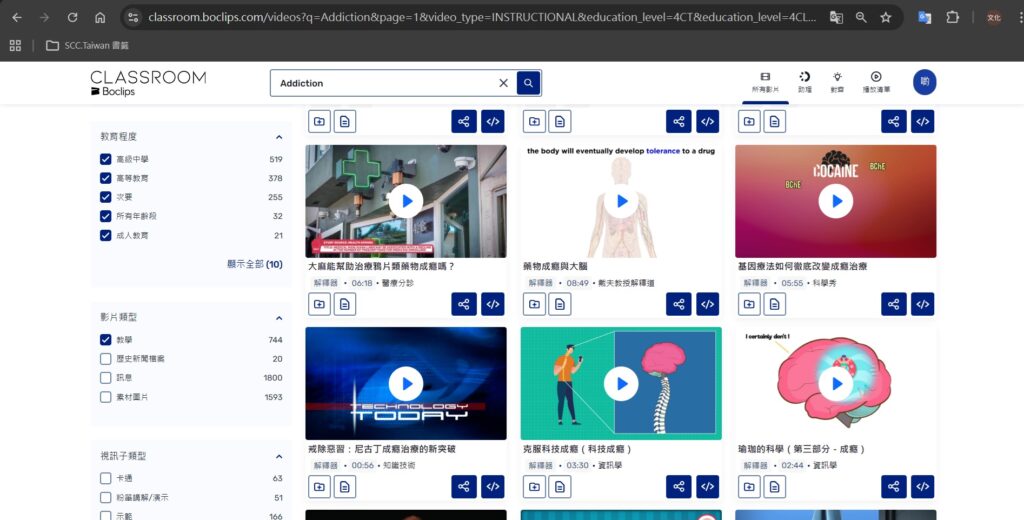Collapse the 影片類型 filter section
This screenshot has width=1024, height=520.
(x=279, y=317)
